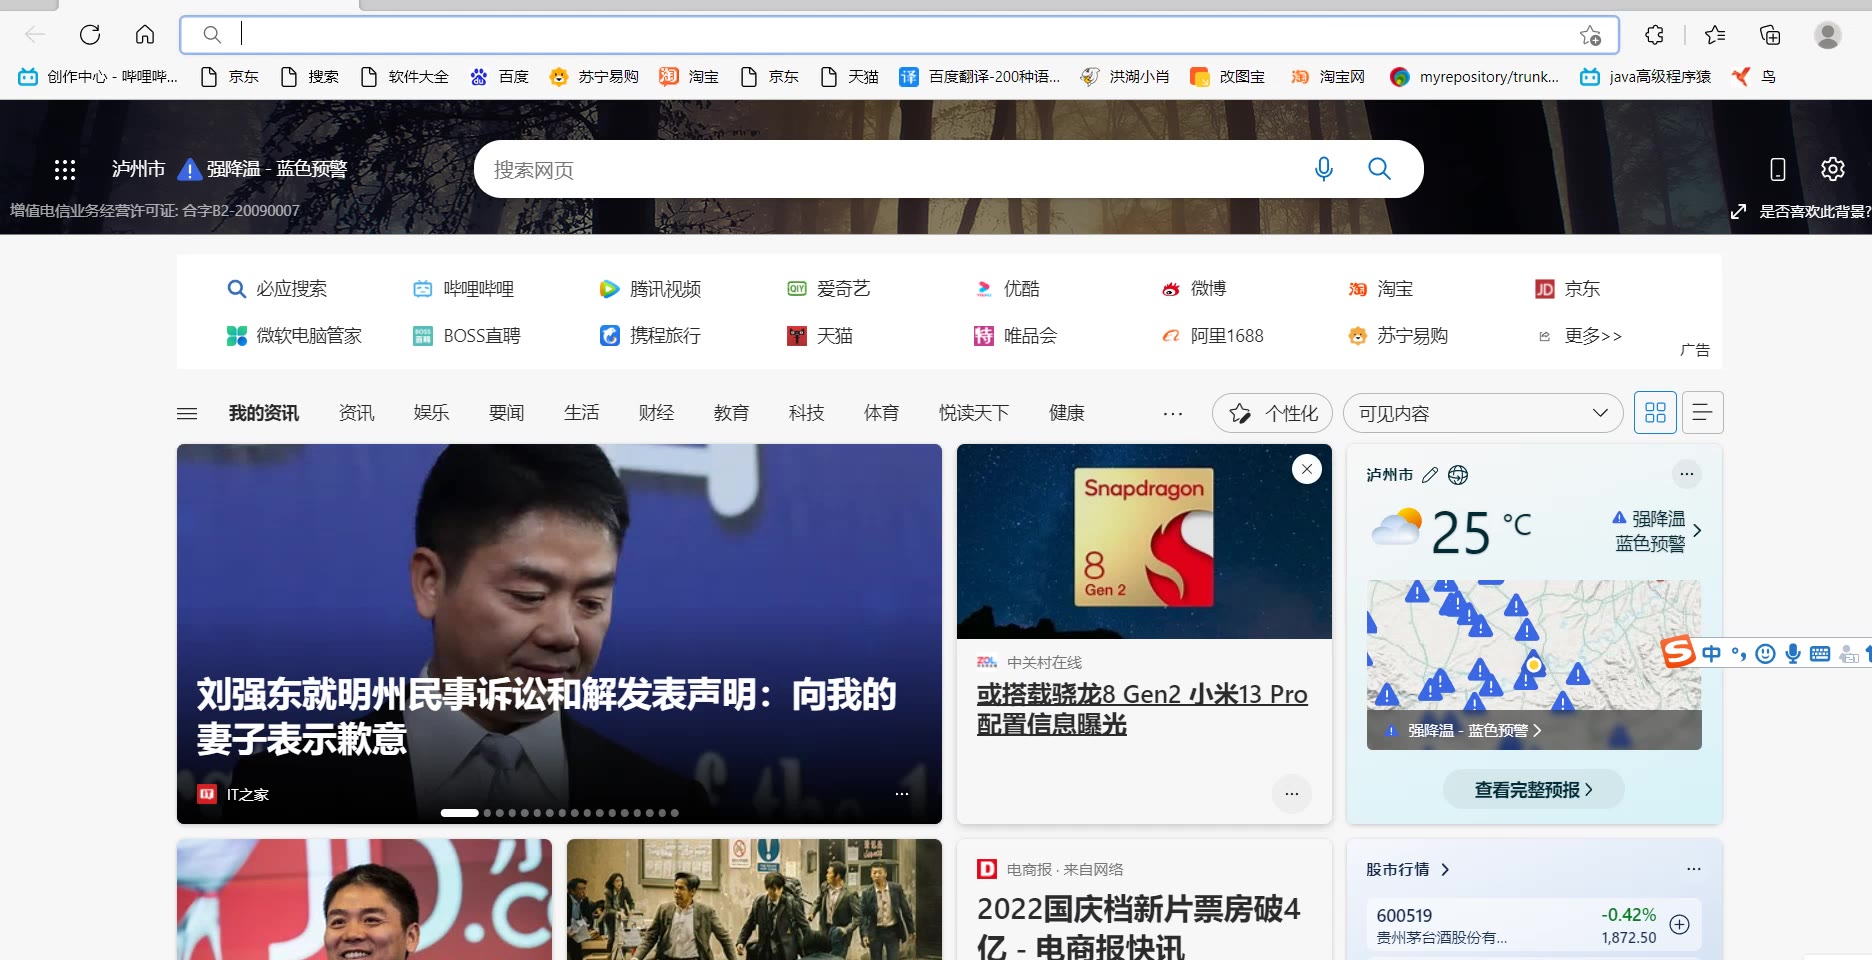Open more options on Snapdragon card
This screenshot has width=1872, height=960.
[1292, 794]
